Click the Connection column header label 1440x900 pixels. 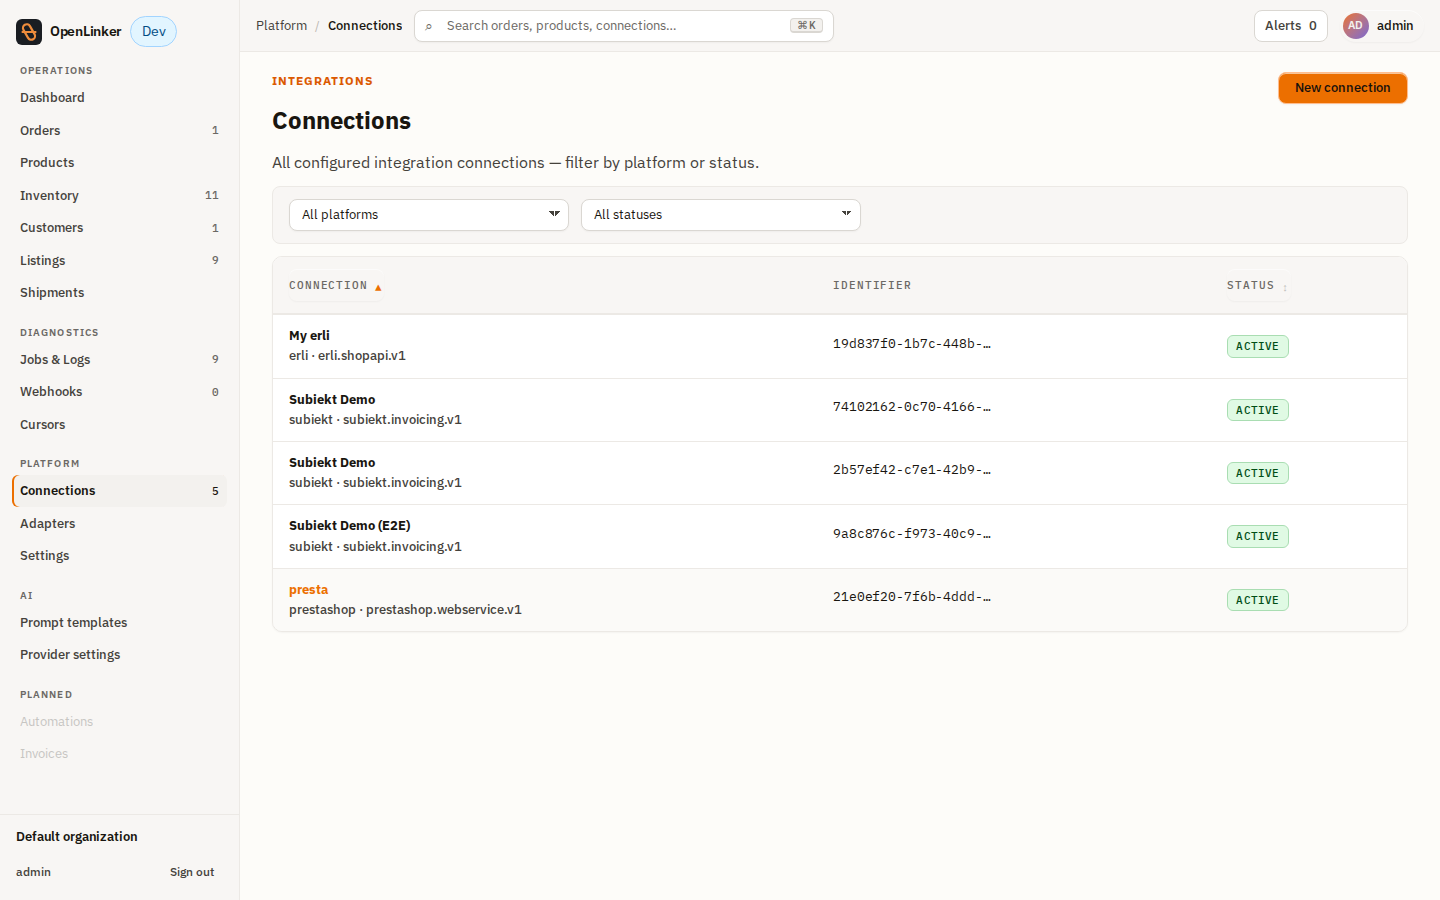[x=328, y=286]
